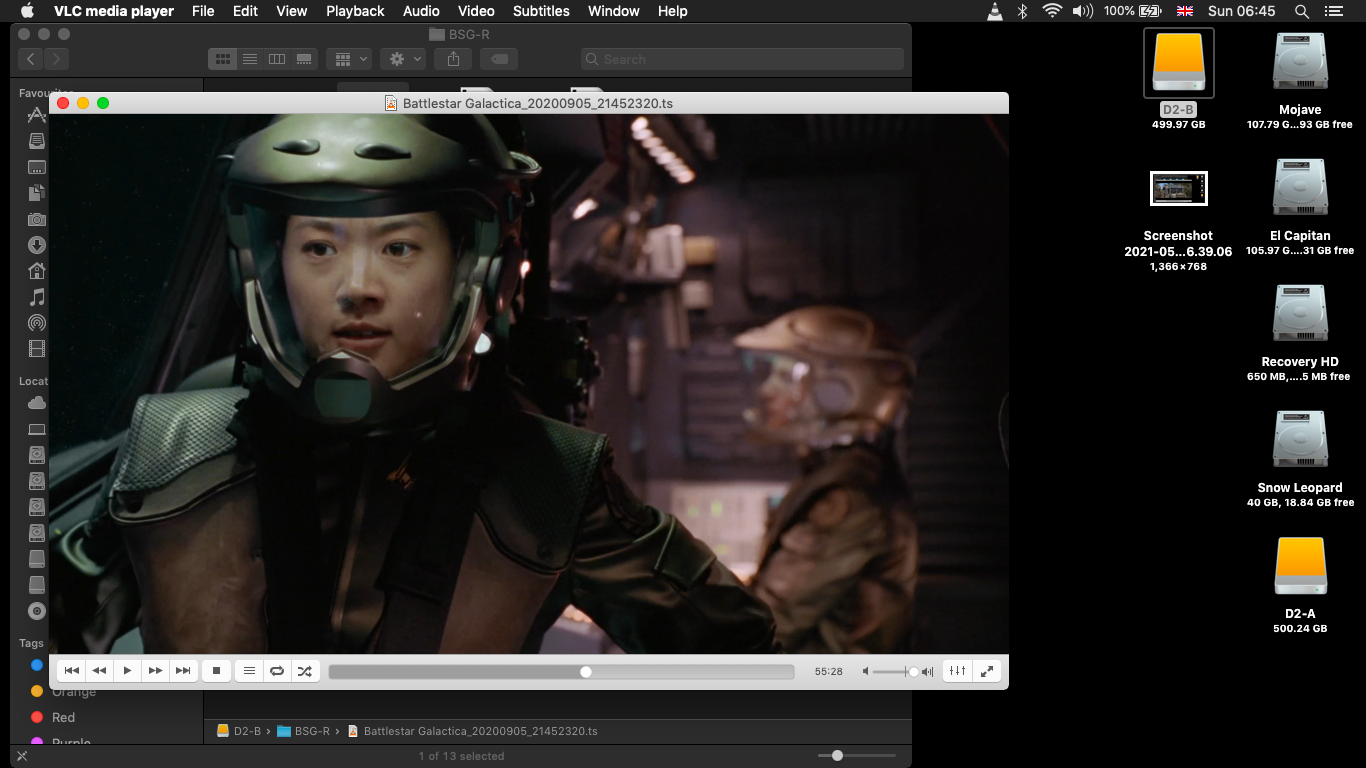The width and height of the screenshot is (1366, 768).
Task: Toggle shuffle mode in VLC
Action: click(x=305, y=671)
